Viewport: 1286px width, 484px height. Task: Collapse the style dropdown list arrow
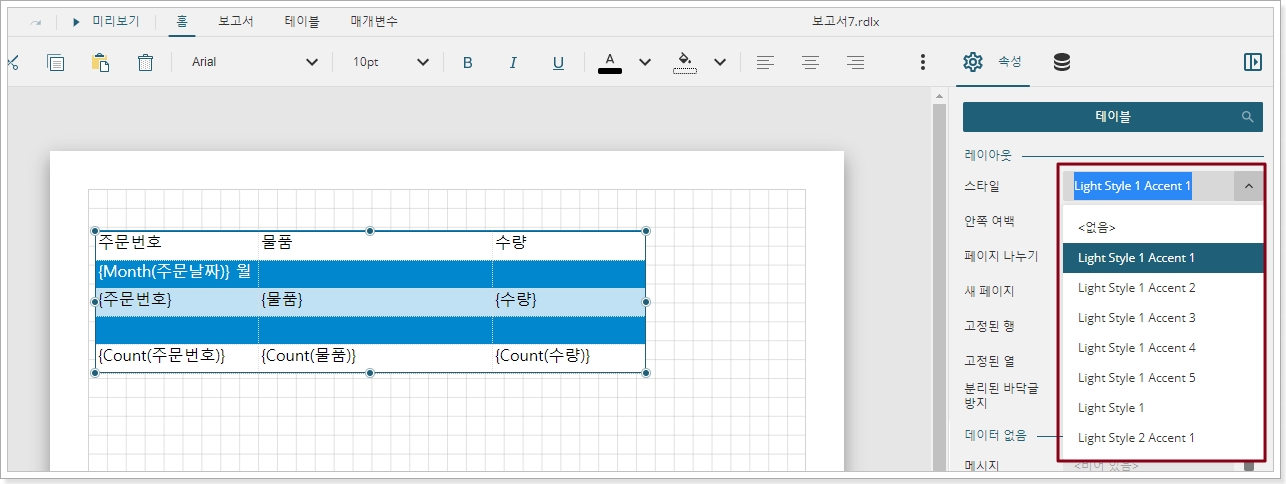coord(1248,186)
